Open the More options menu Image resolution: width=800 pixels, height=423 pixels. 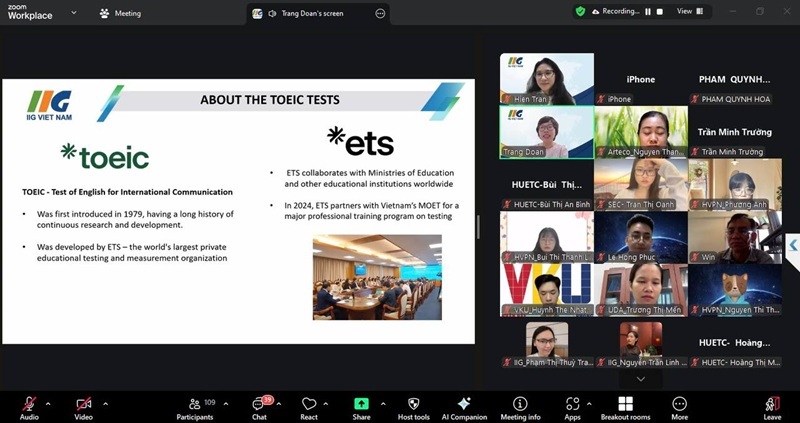(x=679, y=408)
